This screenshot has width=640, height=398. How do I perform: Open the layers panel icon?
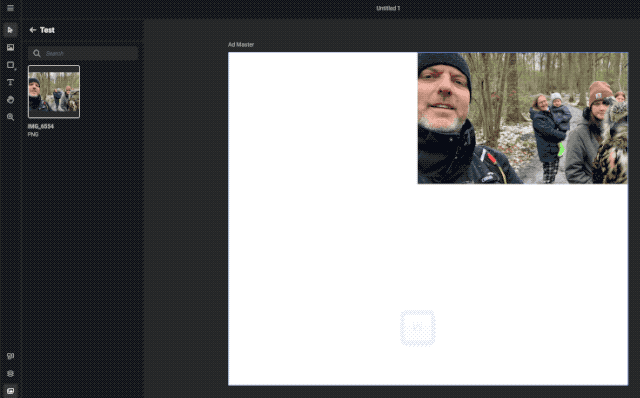click(10, 374)
